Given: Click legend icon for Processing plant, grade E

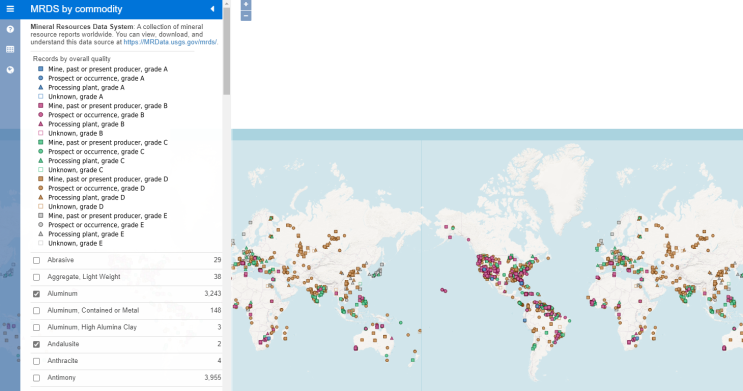Looking at the screenshot, I should point(41,234).
